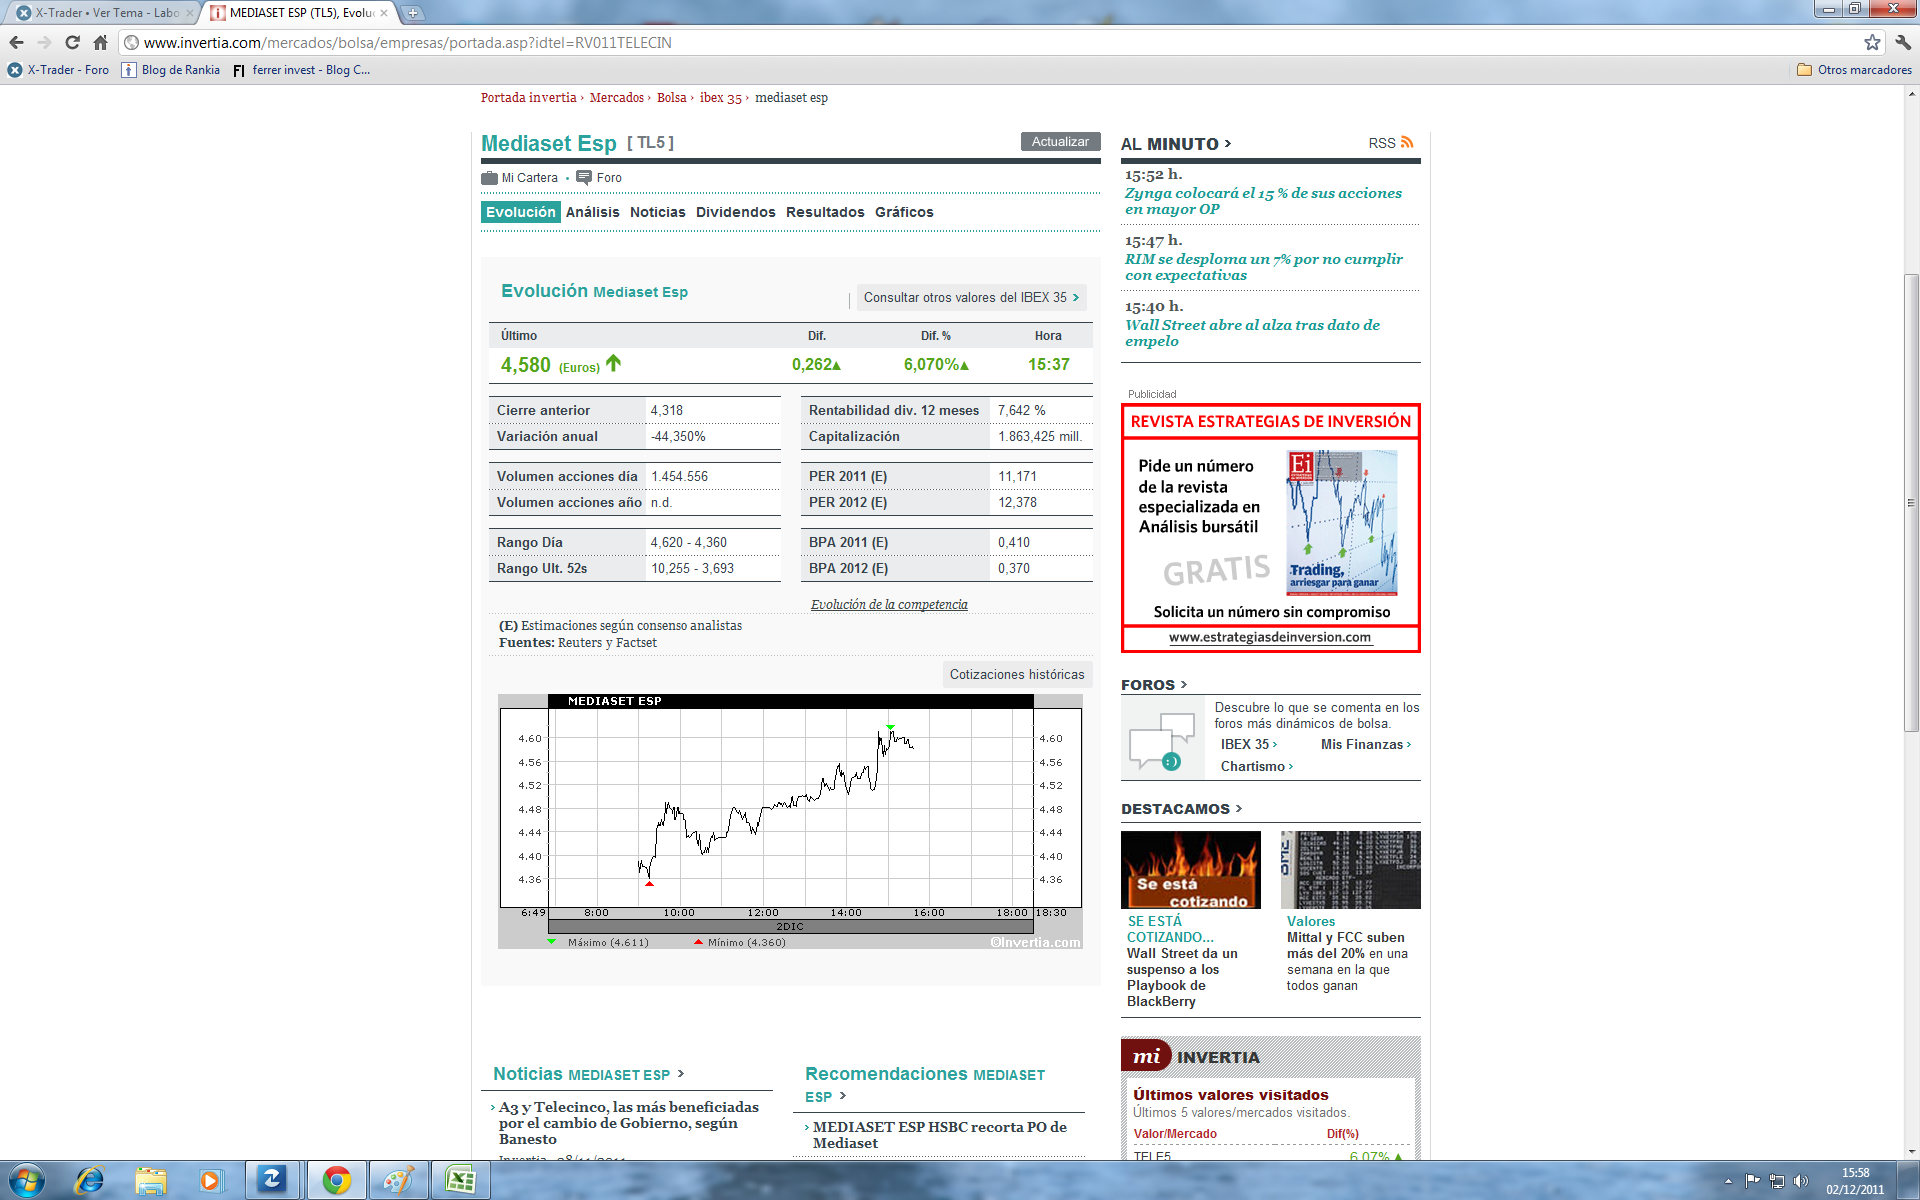Expand Otros marcadores bookmarks folder
Image resolution: width=1920 pixels, height=1200 pixels.
1854,70
